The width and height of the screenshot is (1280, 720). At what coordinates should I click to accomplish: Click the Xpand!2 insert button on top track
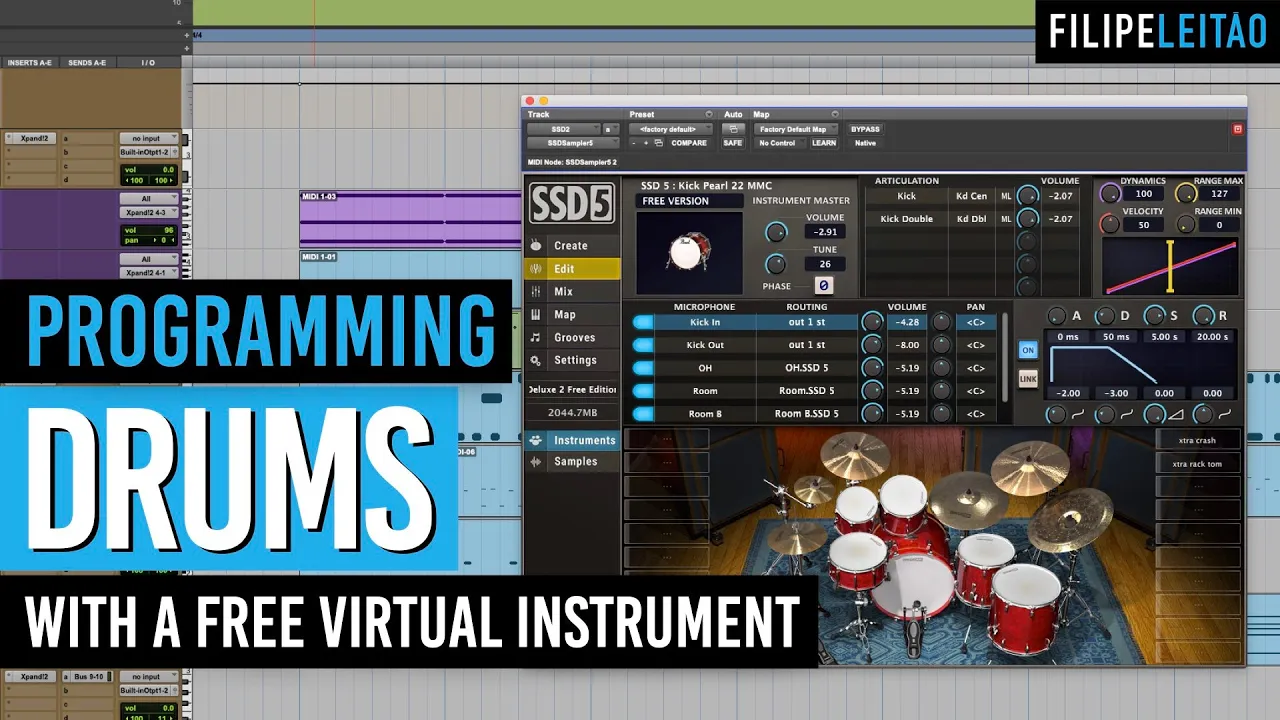tap(29, 138)
